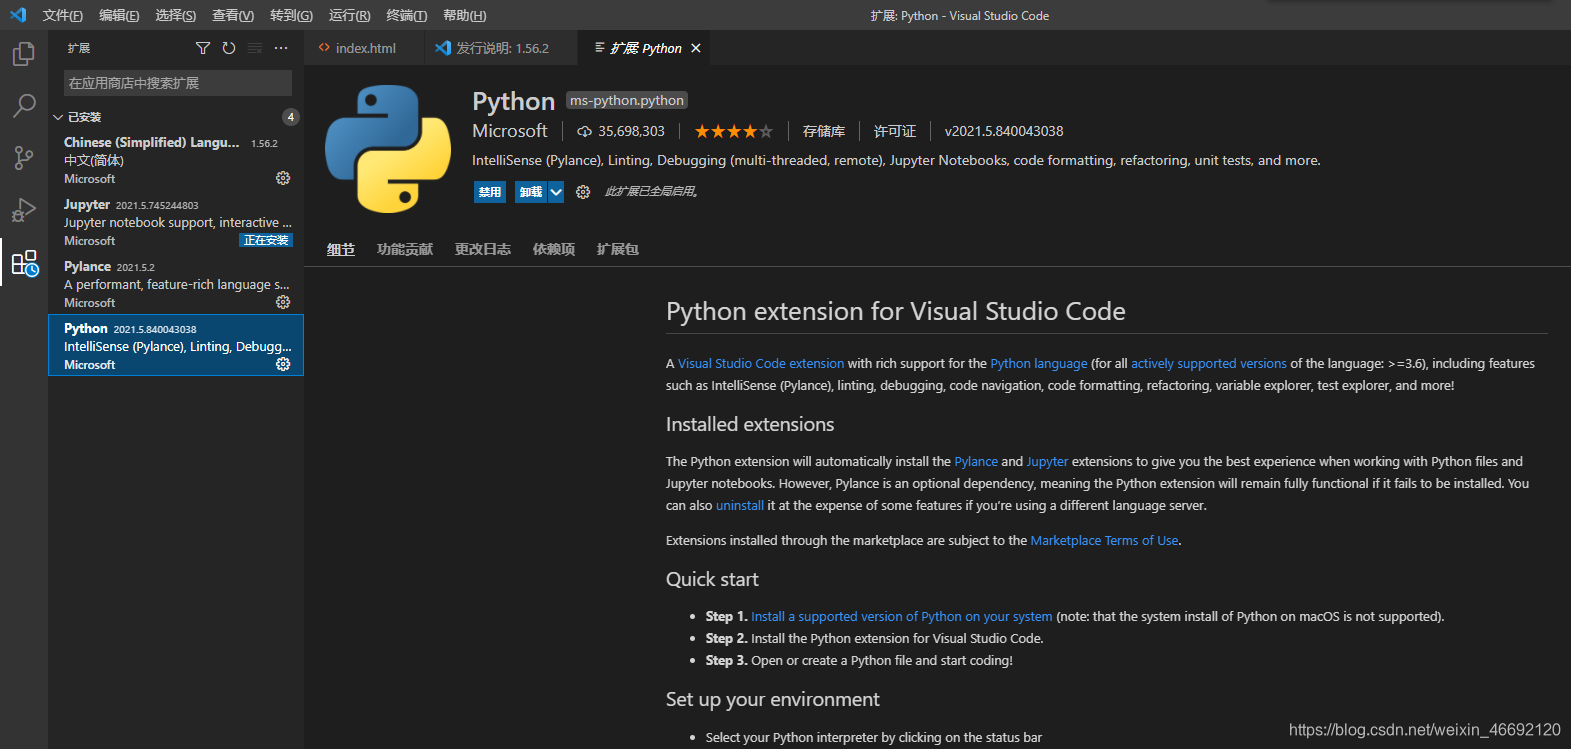Open the Pylance link in readme
Viewport: 1571px width, 749px height.
(x=976, y=462)
